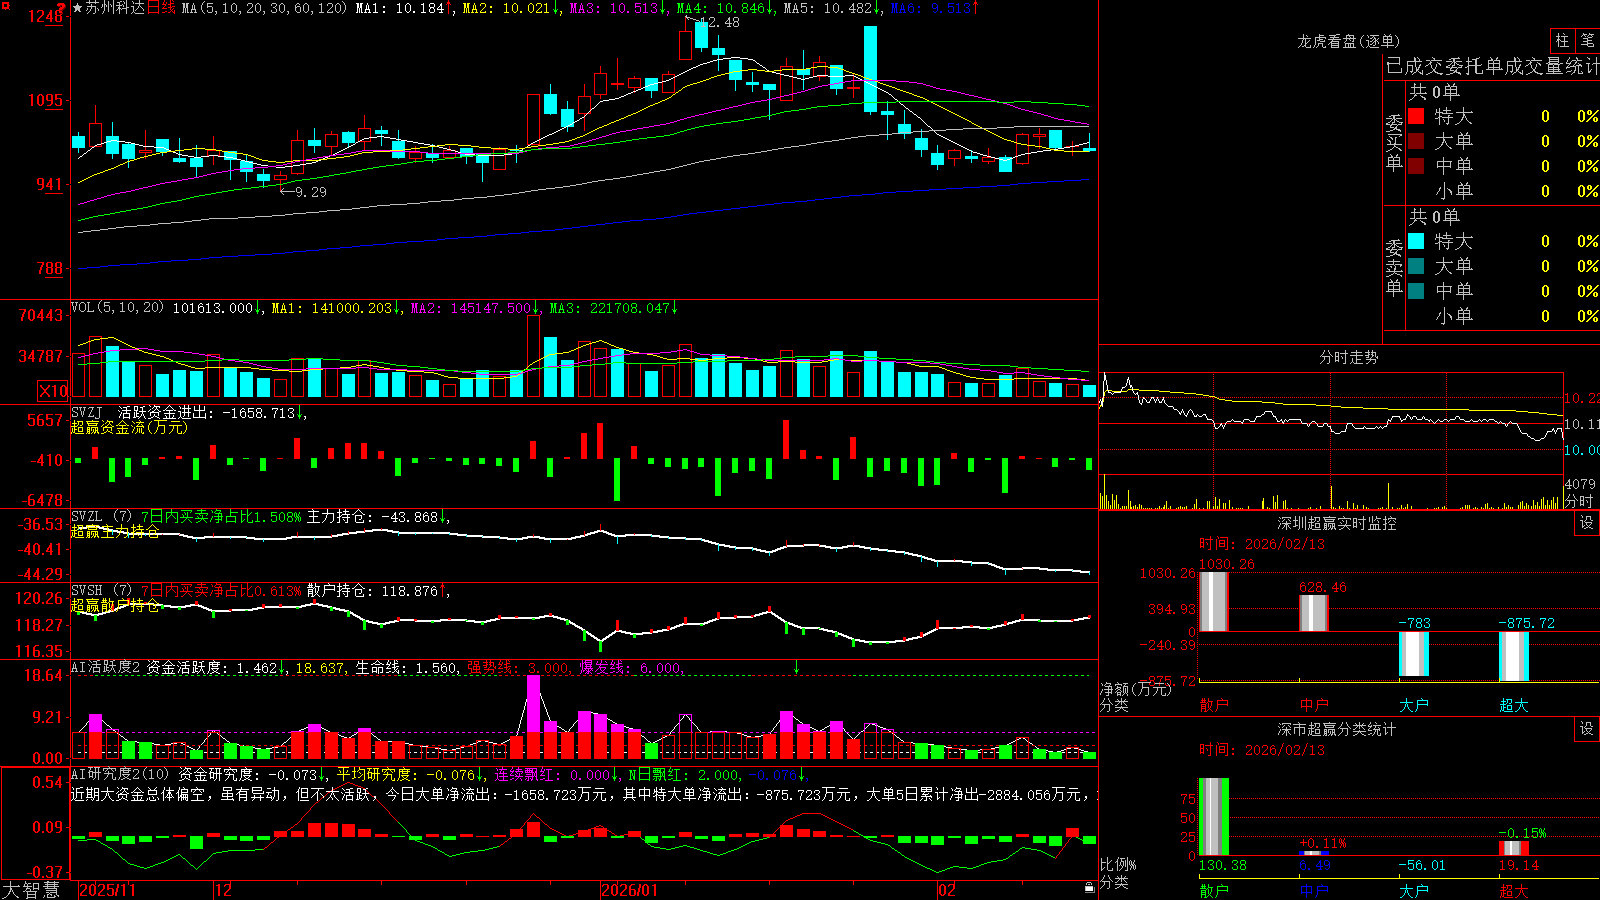This screenshot has width=1600, height=900.
Task: Switch to 笔 tick view button
Action: click(x=1587, y=41)
